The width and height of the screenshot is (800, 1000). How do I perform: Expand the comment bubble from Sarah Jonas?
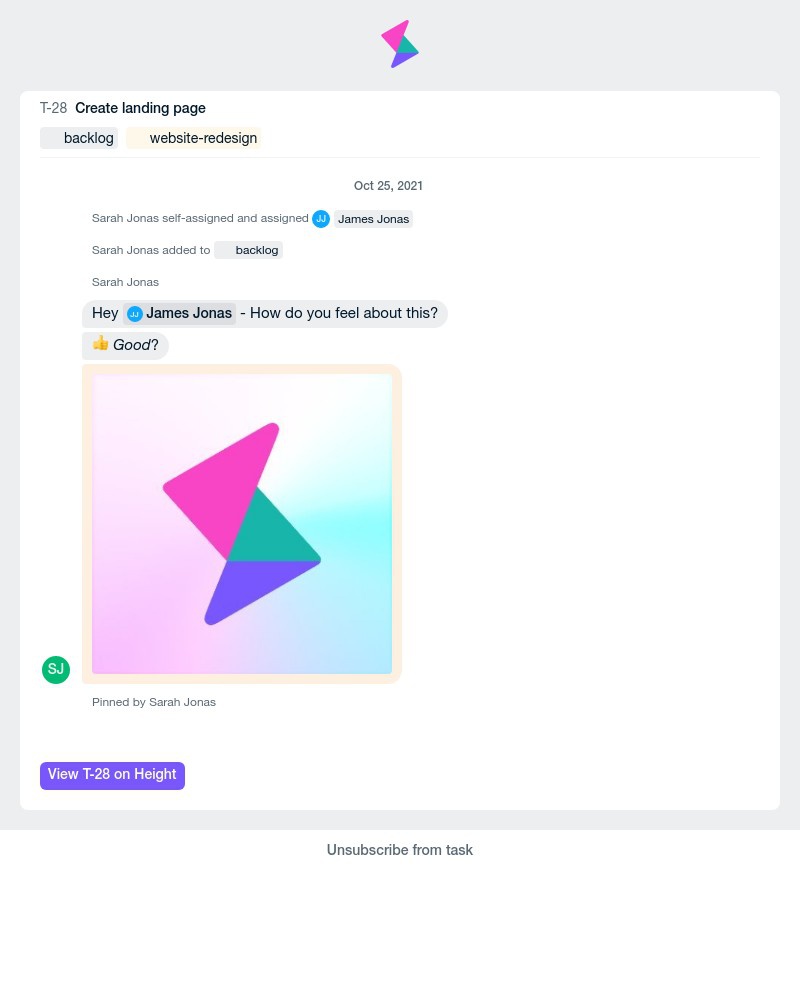(x=265, y=313)
